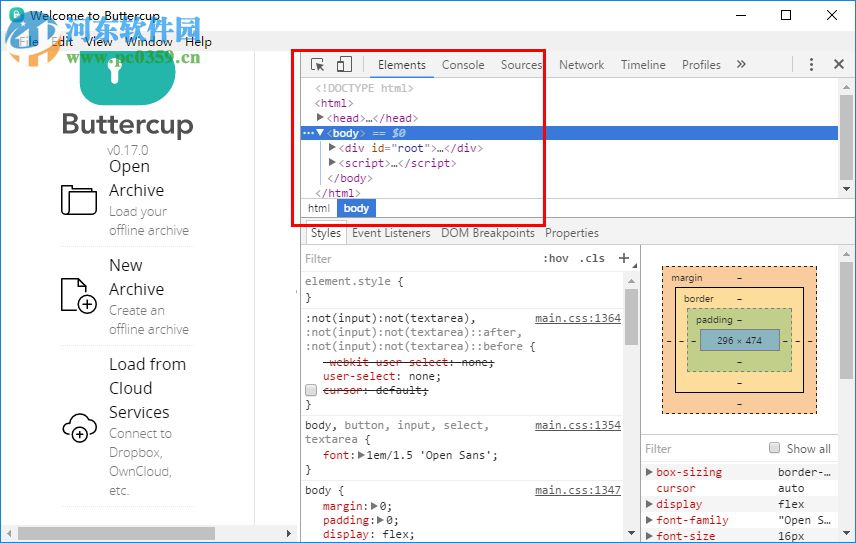Open the Event Listeners subtab
856x543 pixels.
pyautogui.click(x=391, y=233)
